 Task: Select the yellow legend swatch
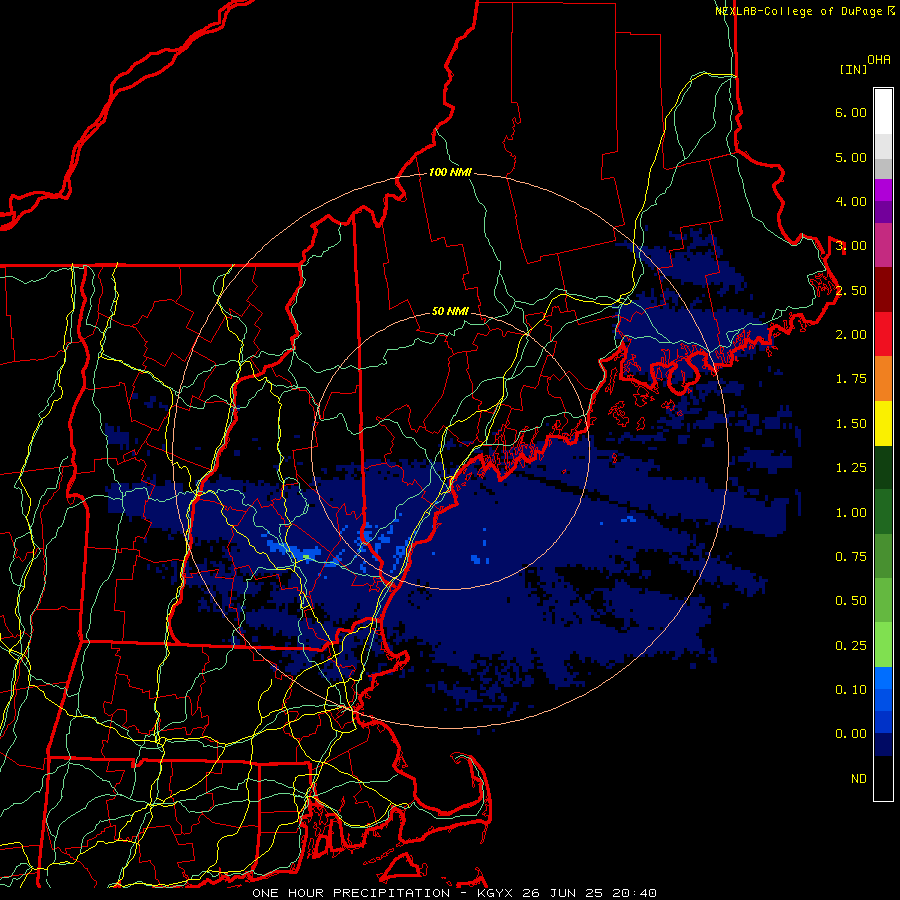click(x=883, y=423)
